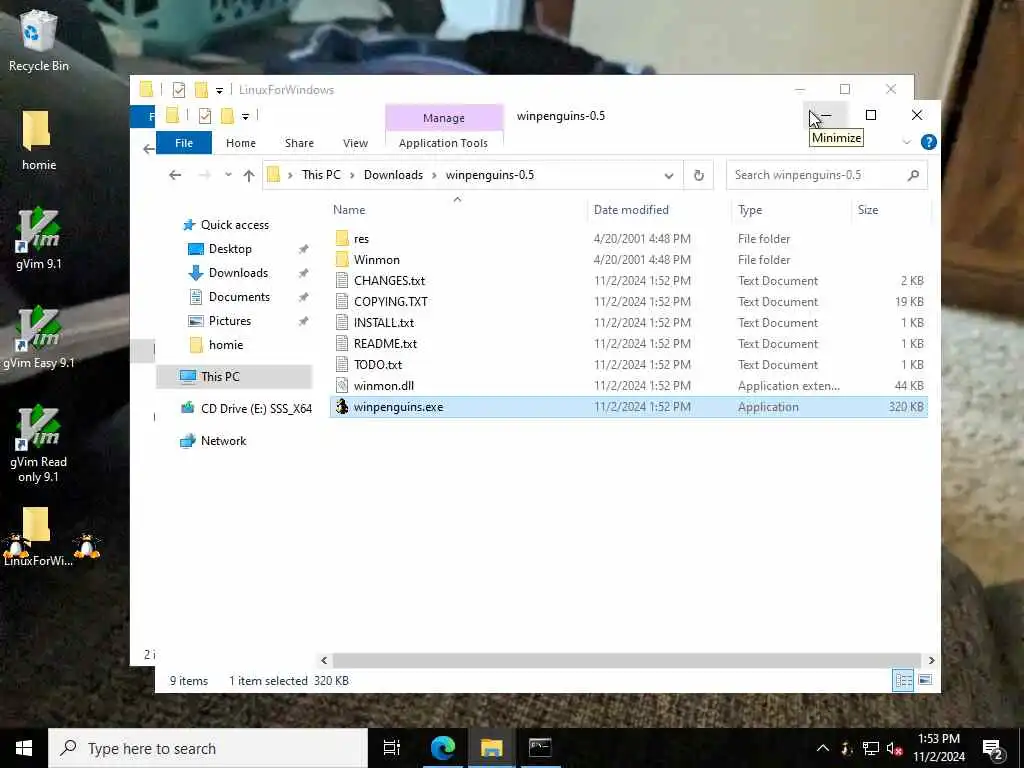Screen dimensions: 1024x768
Task: Click the Search winpenguins-0.5 field
Action: (827, 175)
